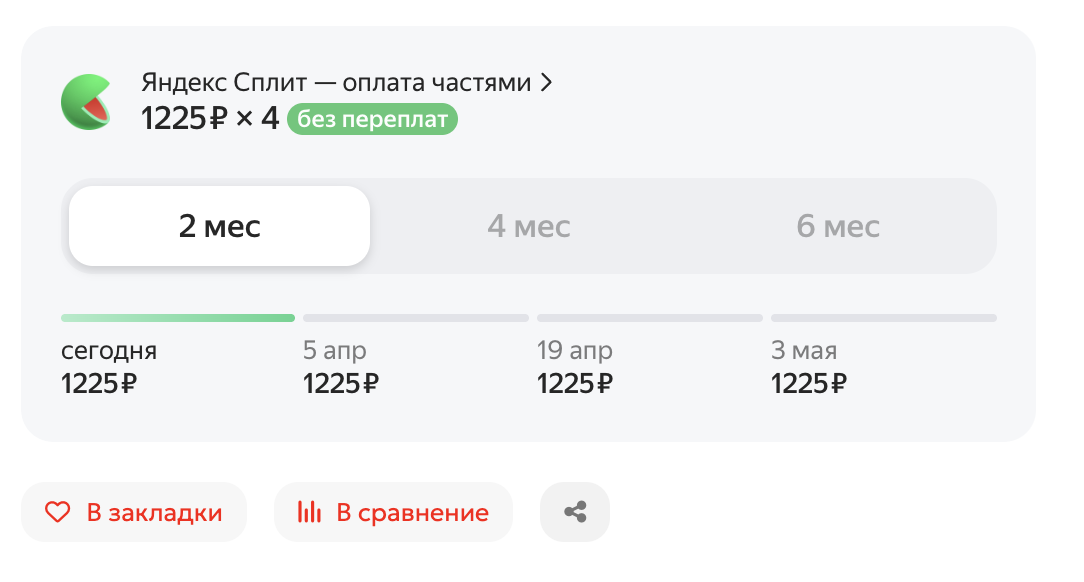Choose the 6 мес payment period

(838, 226)
